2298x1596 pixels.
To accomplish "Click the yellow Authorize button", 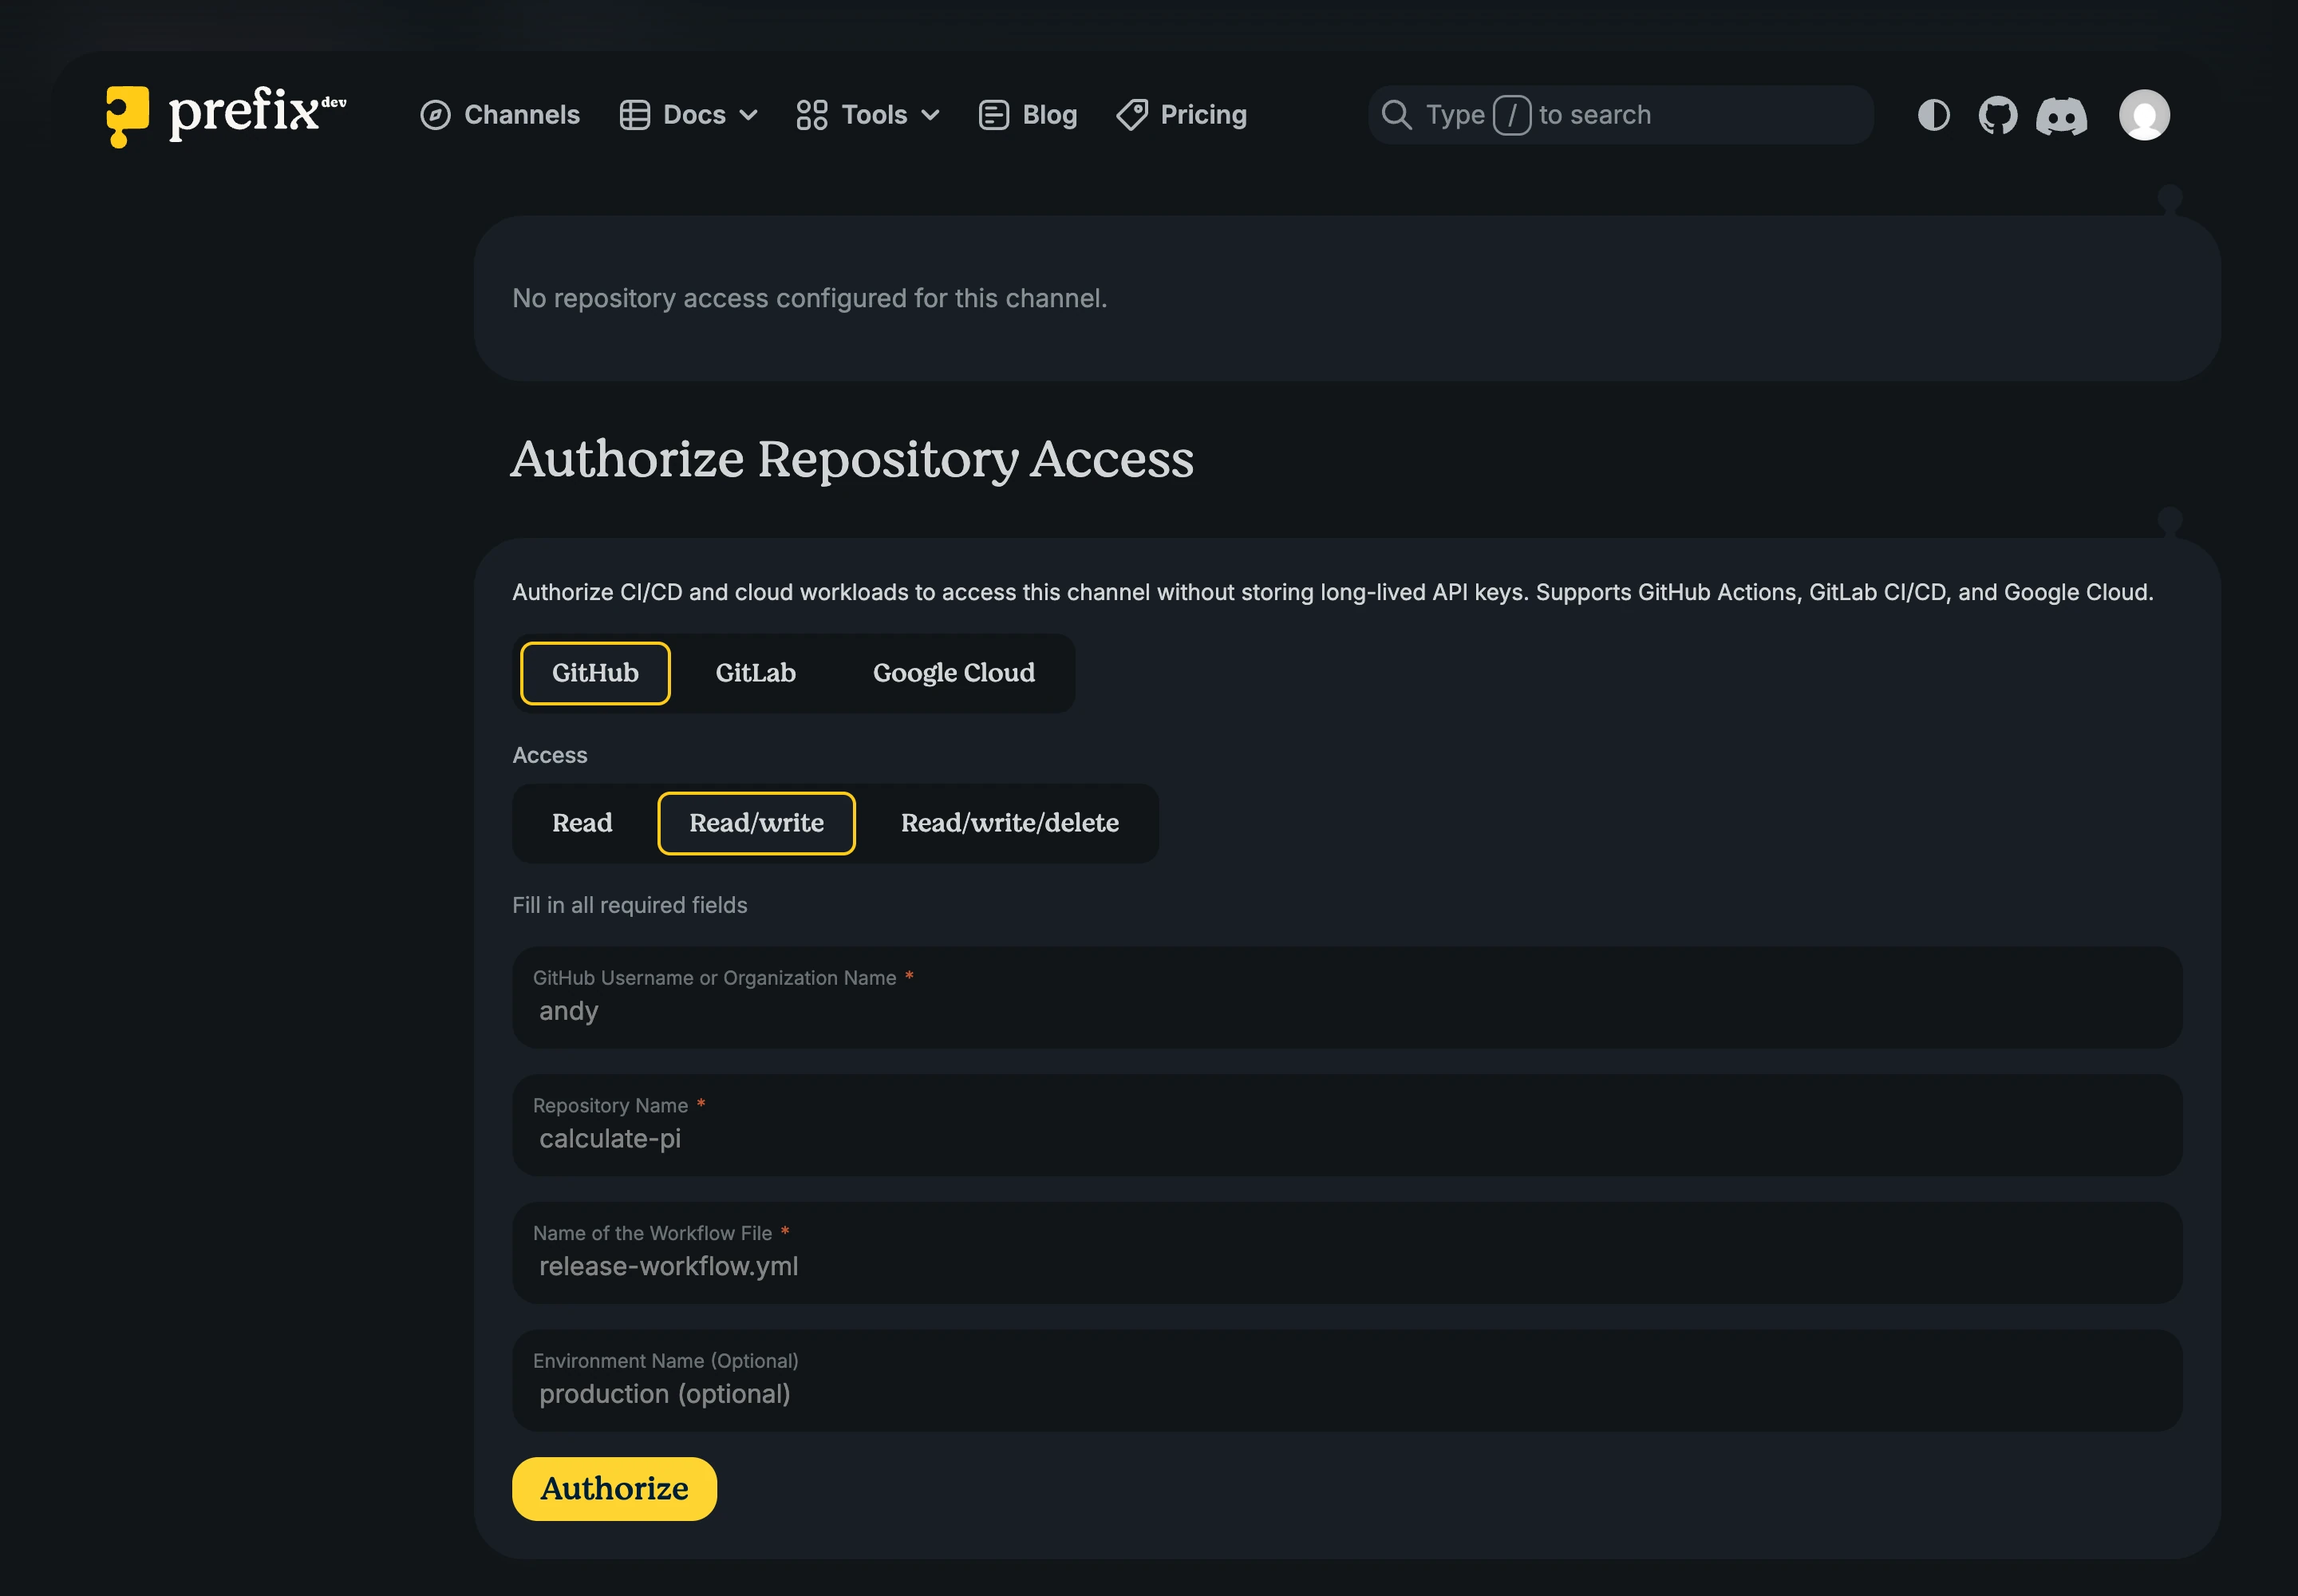I will (614, 1489).
